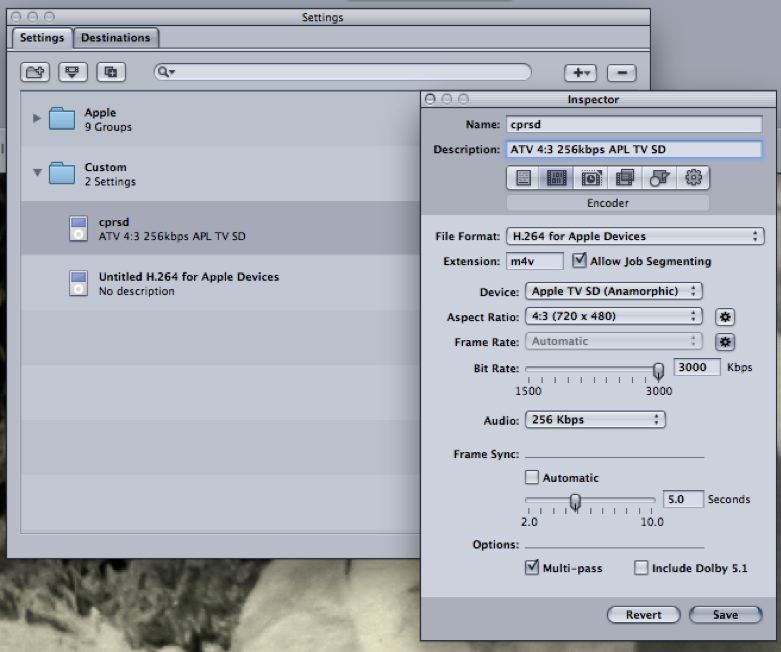The height and width of the screenshot is (652, 781).
Task: Disable Allow Job Segmenting checkbox
Action: pos(580,261)
